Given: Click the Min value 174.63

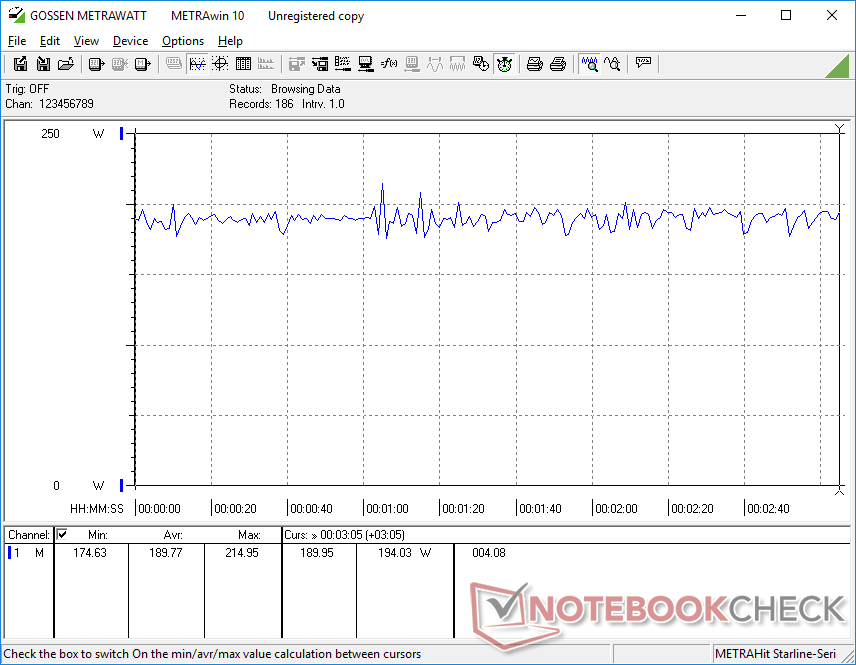Looking at the screenshot, I should click(x=90, y=553).
